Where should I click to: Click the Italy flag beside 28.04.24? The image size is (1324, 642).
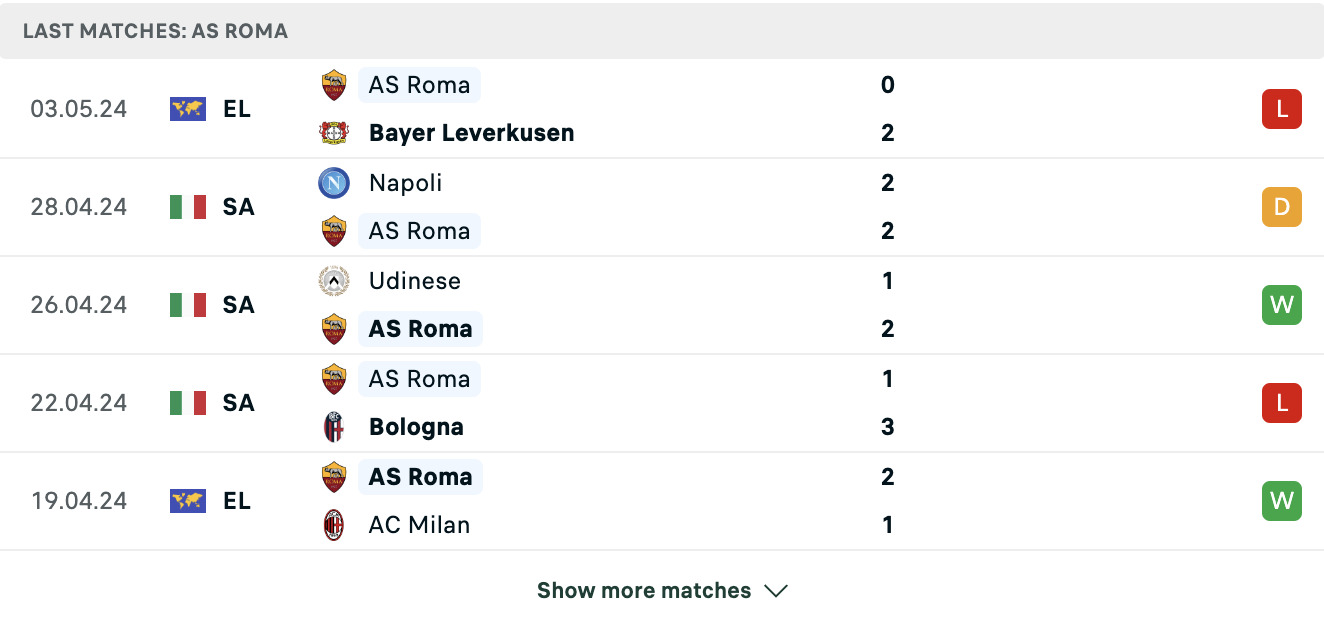[188, 207]
